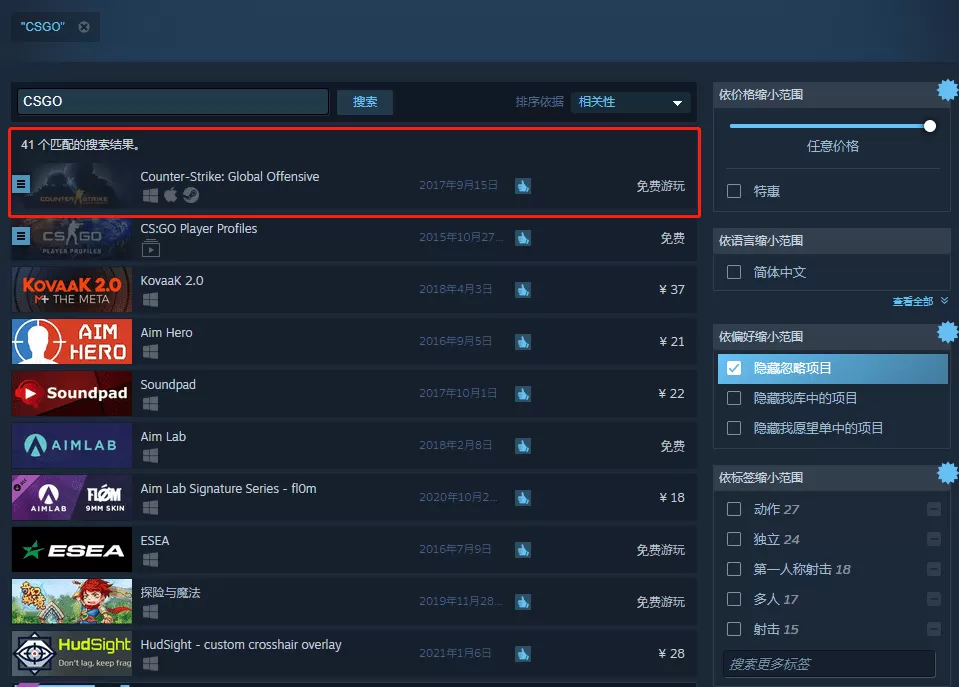
Task: Click thumbs-up review icon for Soundpad
Action: [523, 394]
